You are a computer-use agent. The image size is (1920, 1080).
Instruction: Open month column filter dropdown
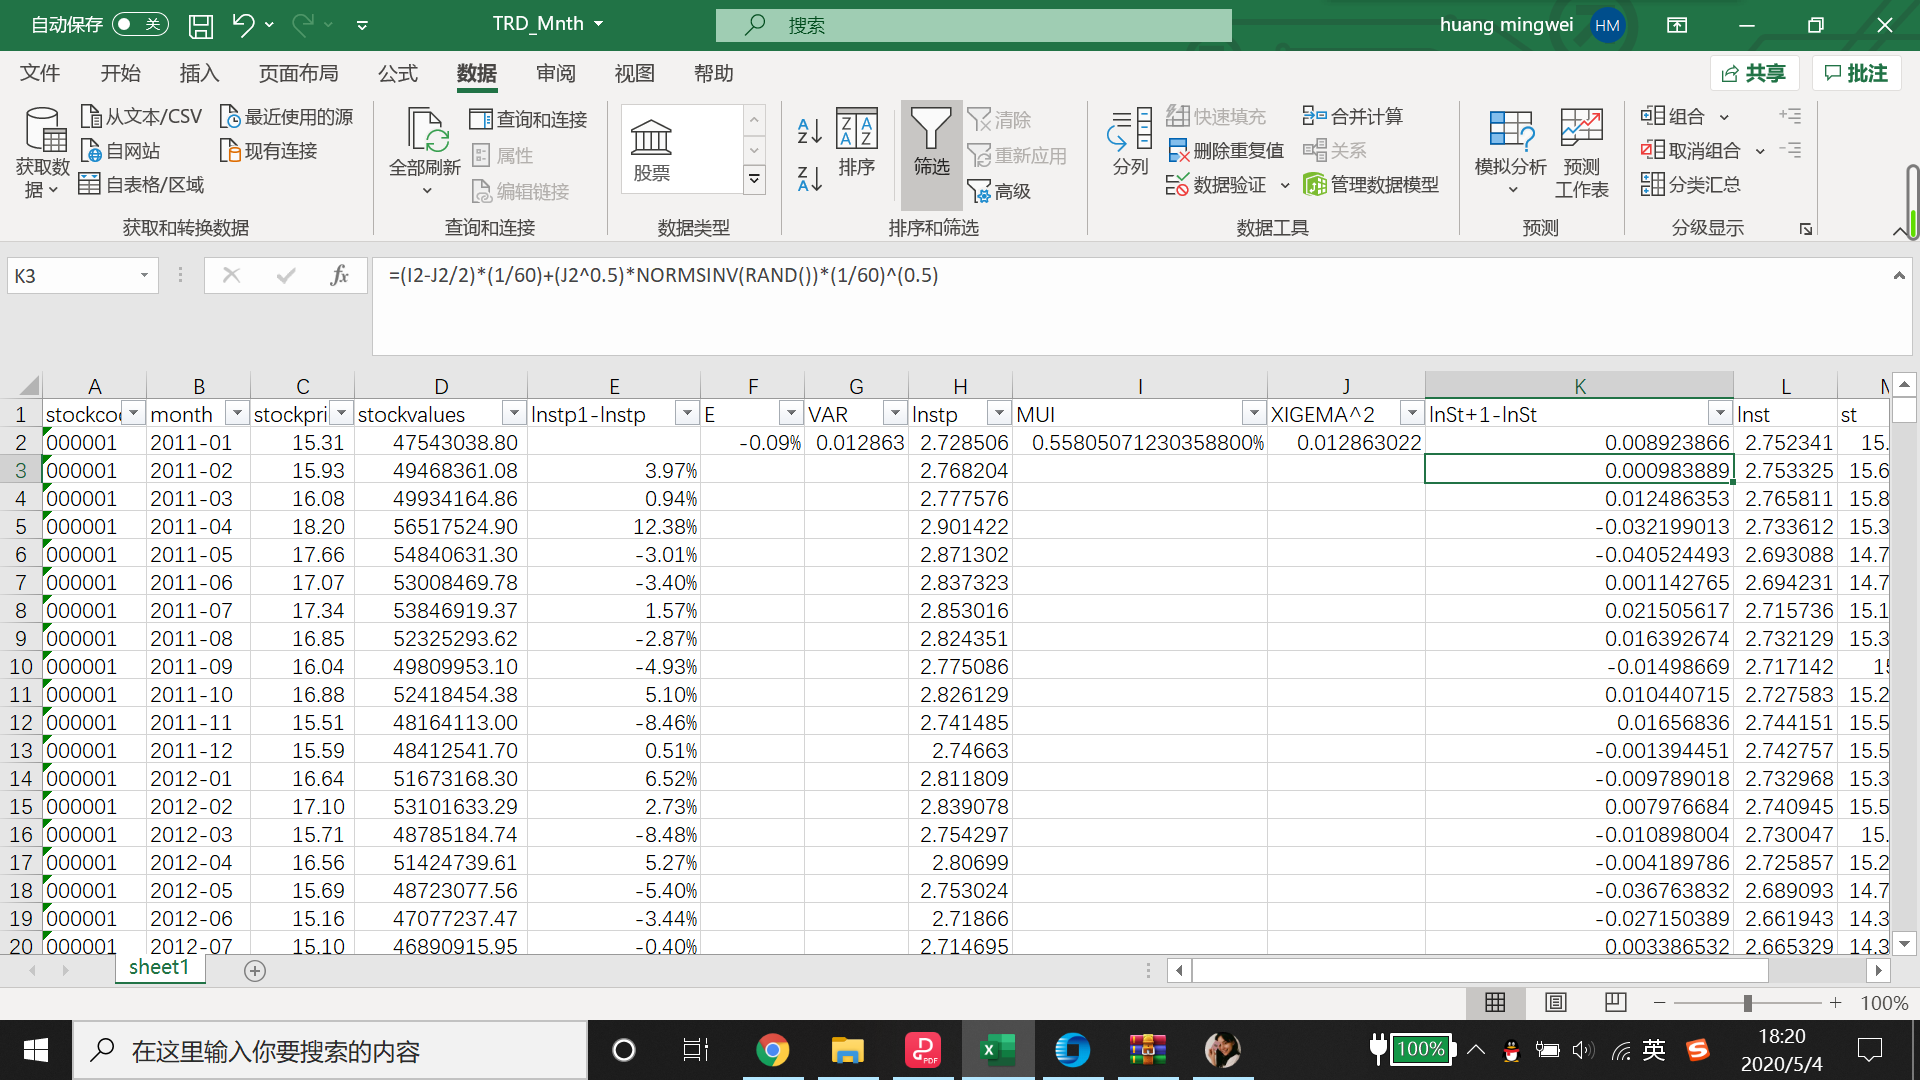tap(237, 413)
